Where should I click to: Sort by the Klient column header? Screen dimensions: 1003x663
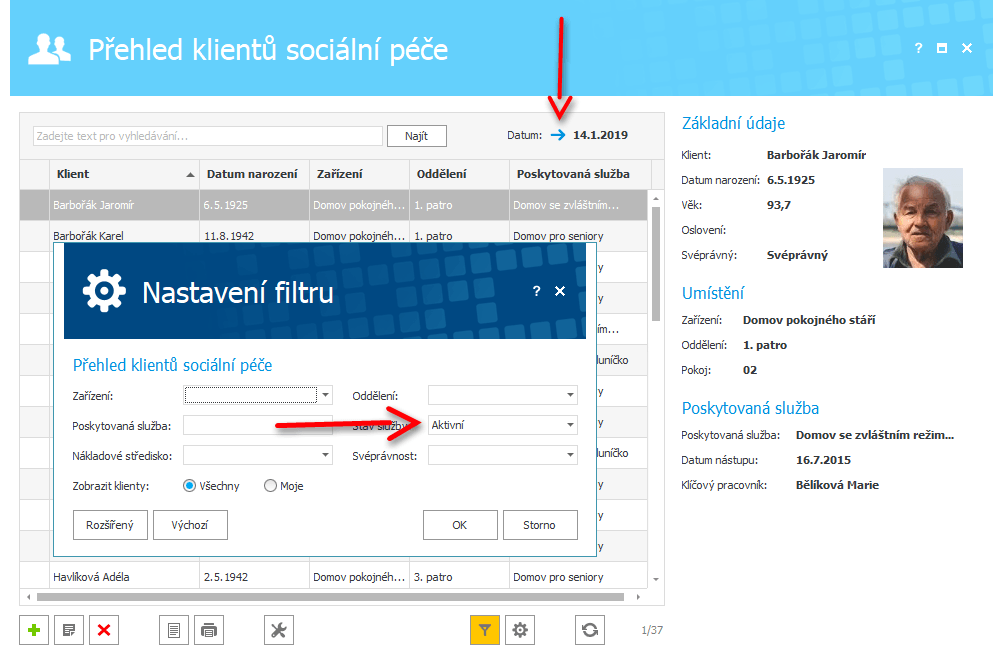pos(124,174)
